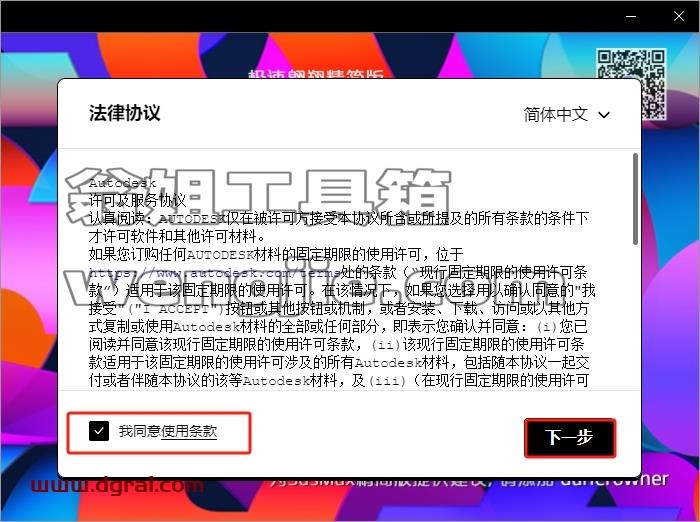Uncheck the 我同意使用条款 checkbox
Screen dimensions: 700x522
(99, 431)
